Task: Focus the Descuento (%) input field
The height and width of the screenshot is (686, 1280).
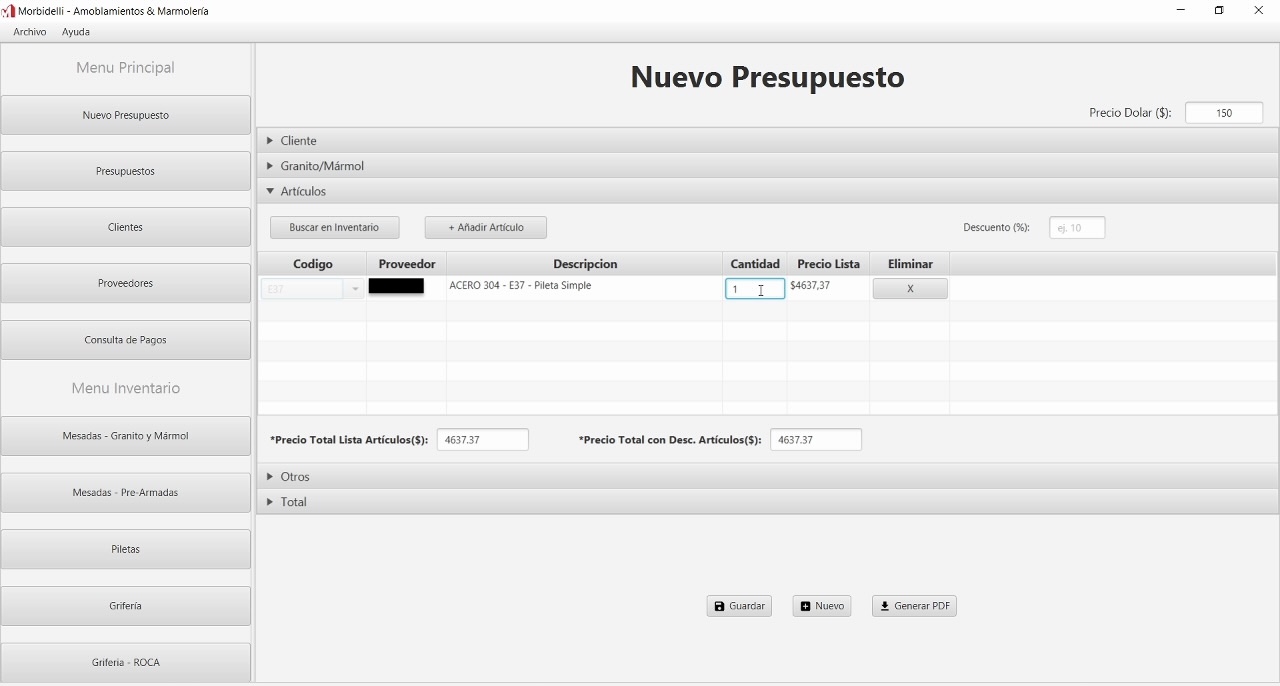Action: (1077, 228)
